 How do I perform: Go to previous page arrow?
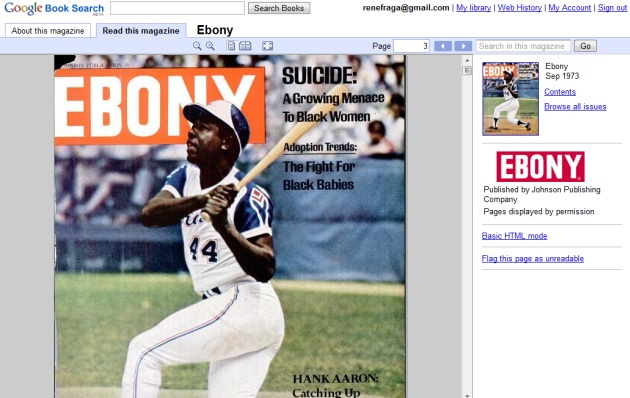(x=443, y=46)
